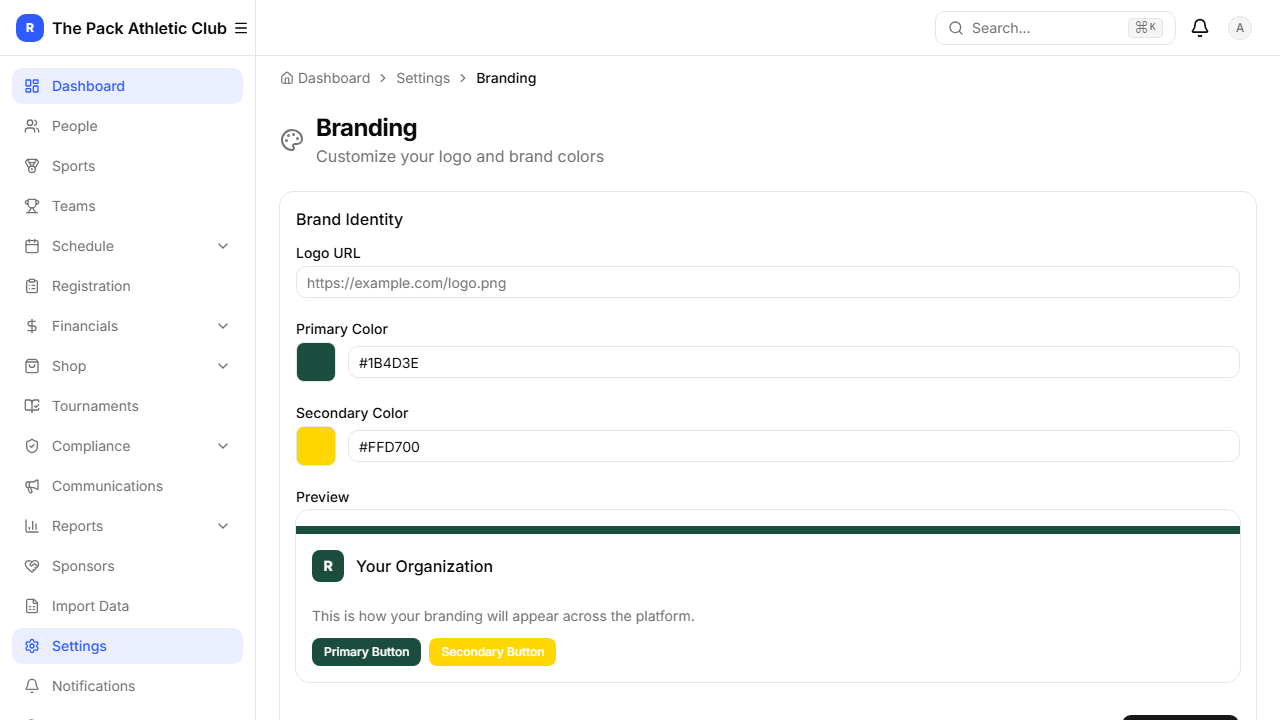Click the Compliance shield icon

pos(32,446)
